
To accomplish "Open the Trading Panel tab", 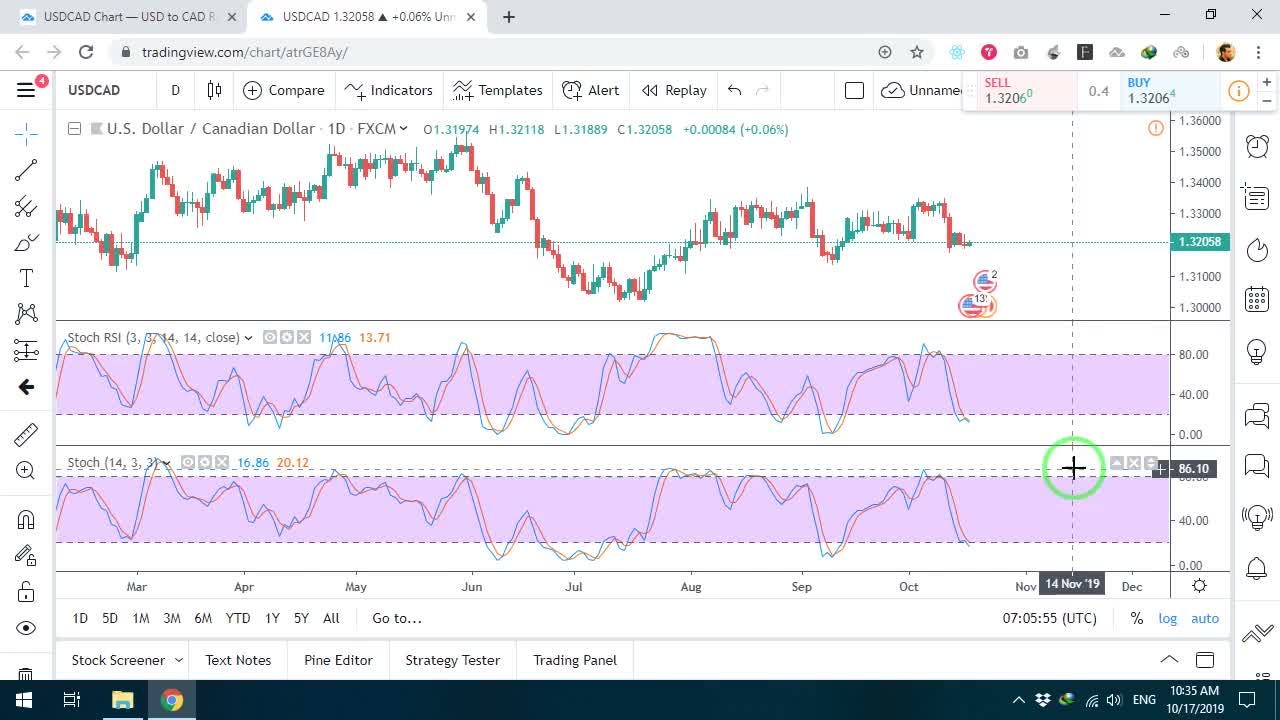I will (575, 660).
